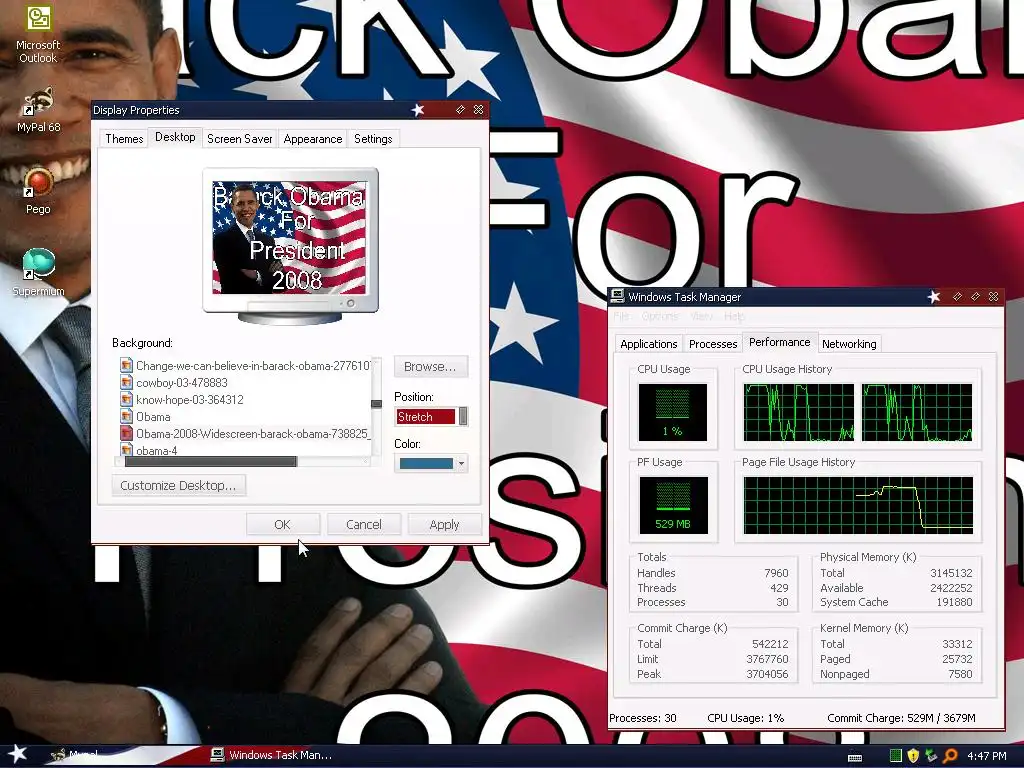Image resolution: width=1024 pixels, height=768 pixels.
Task: Open the Networking tab in Task Manager
Action: coord(849,344)
